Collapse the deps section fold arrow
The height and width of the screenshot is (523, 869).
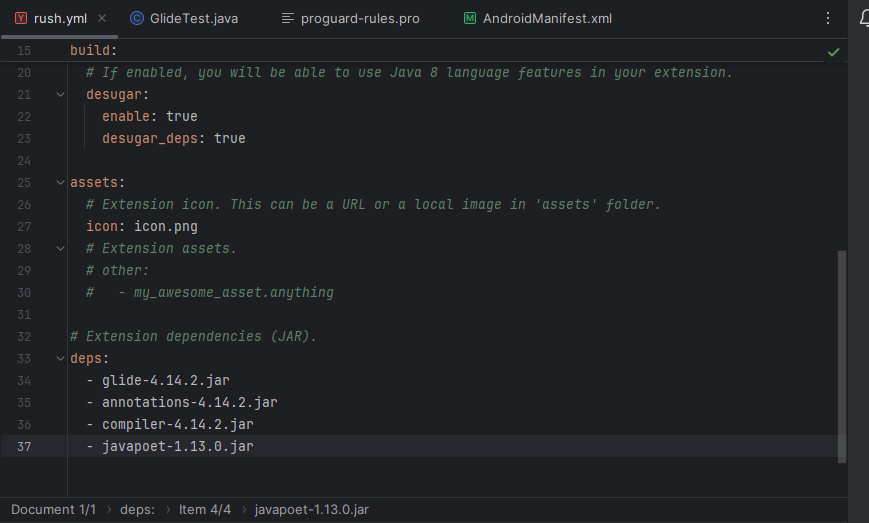click(60, 358)
